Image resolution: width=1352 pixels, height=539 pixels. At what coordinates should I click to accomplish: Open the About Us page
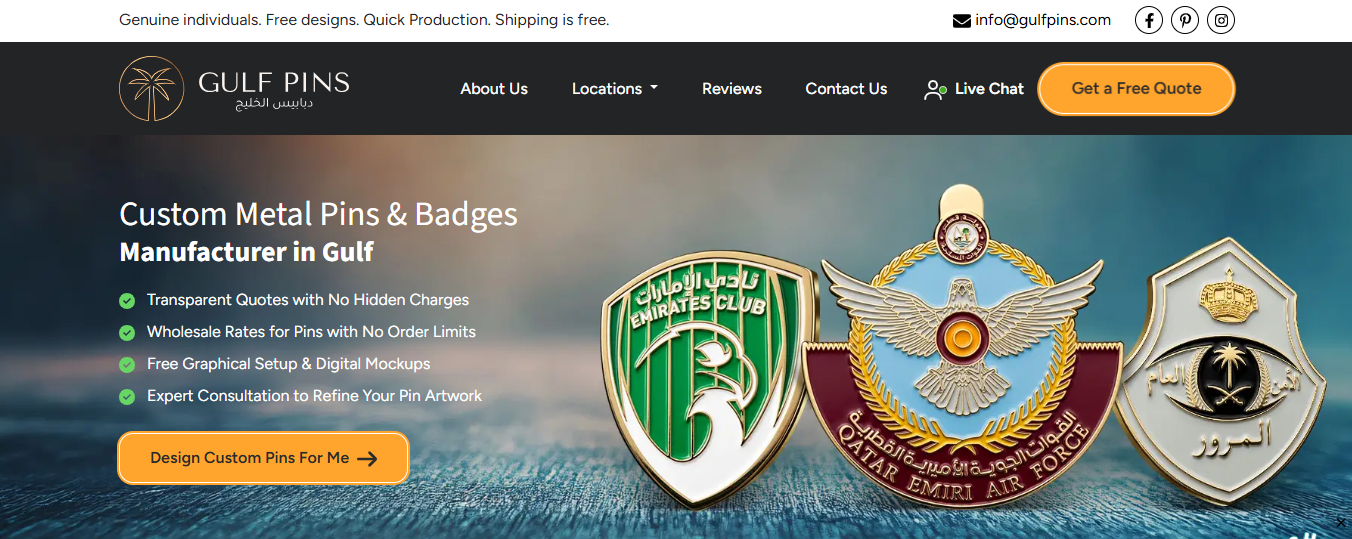point(494,88)
